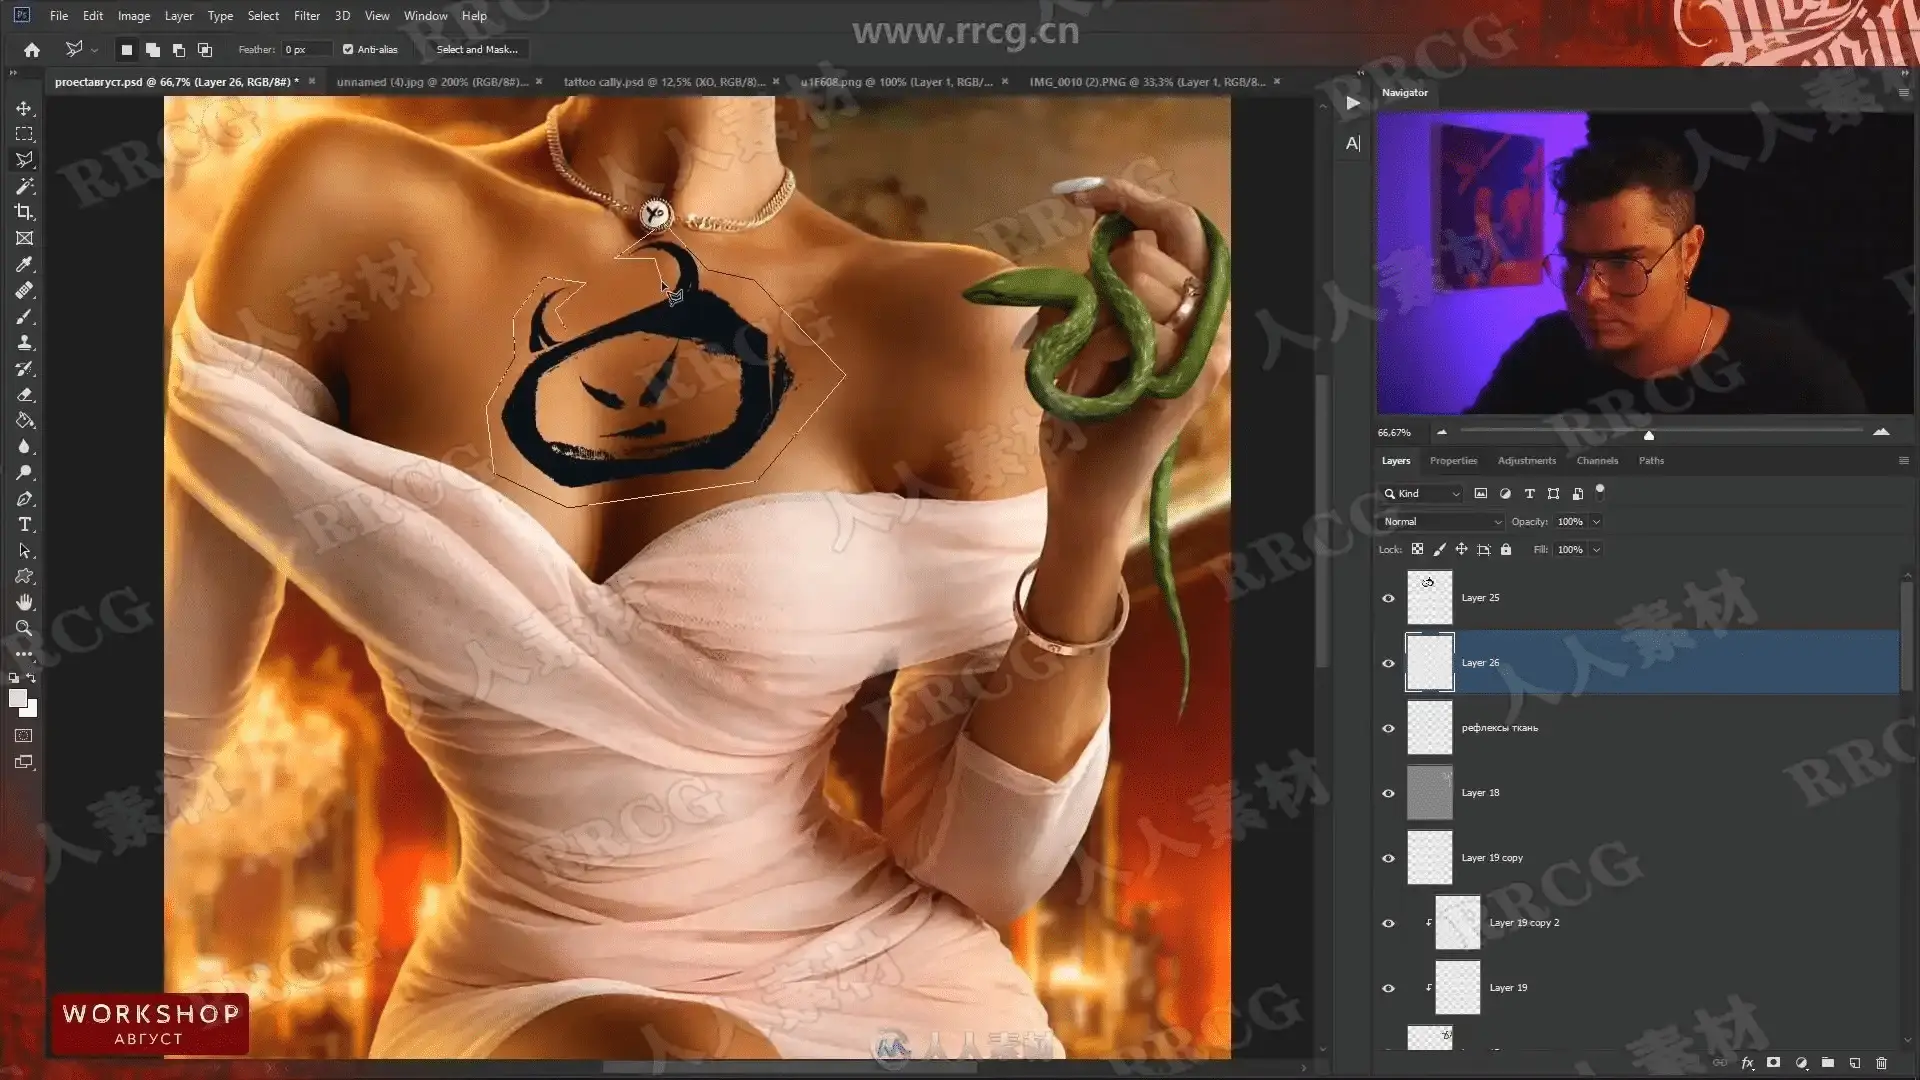Open the Normal blend mode dropdown
This screenshot has height=1080, width=1920.
click(x=1441, y=521)
